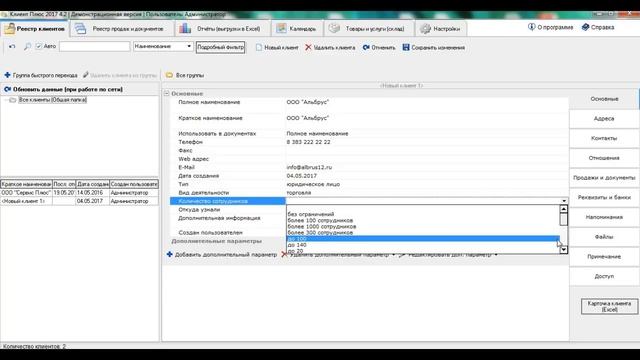Viewport: 640px width, 360px height.
Task: Choose без ограничений from the list
Action: tap(311, 214)
